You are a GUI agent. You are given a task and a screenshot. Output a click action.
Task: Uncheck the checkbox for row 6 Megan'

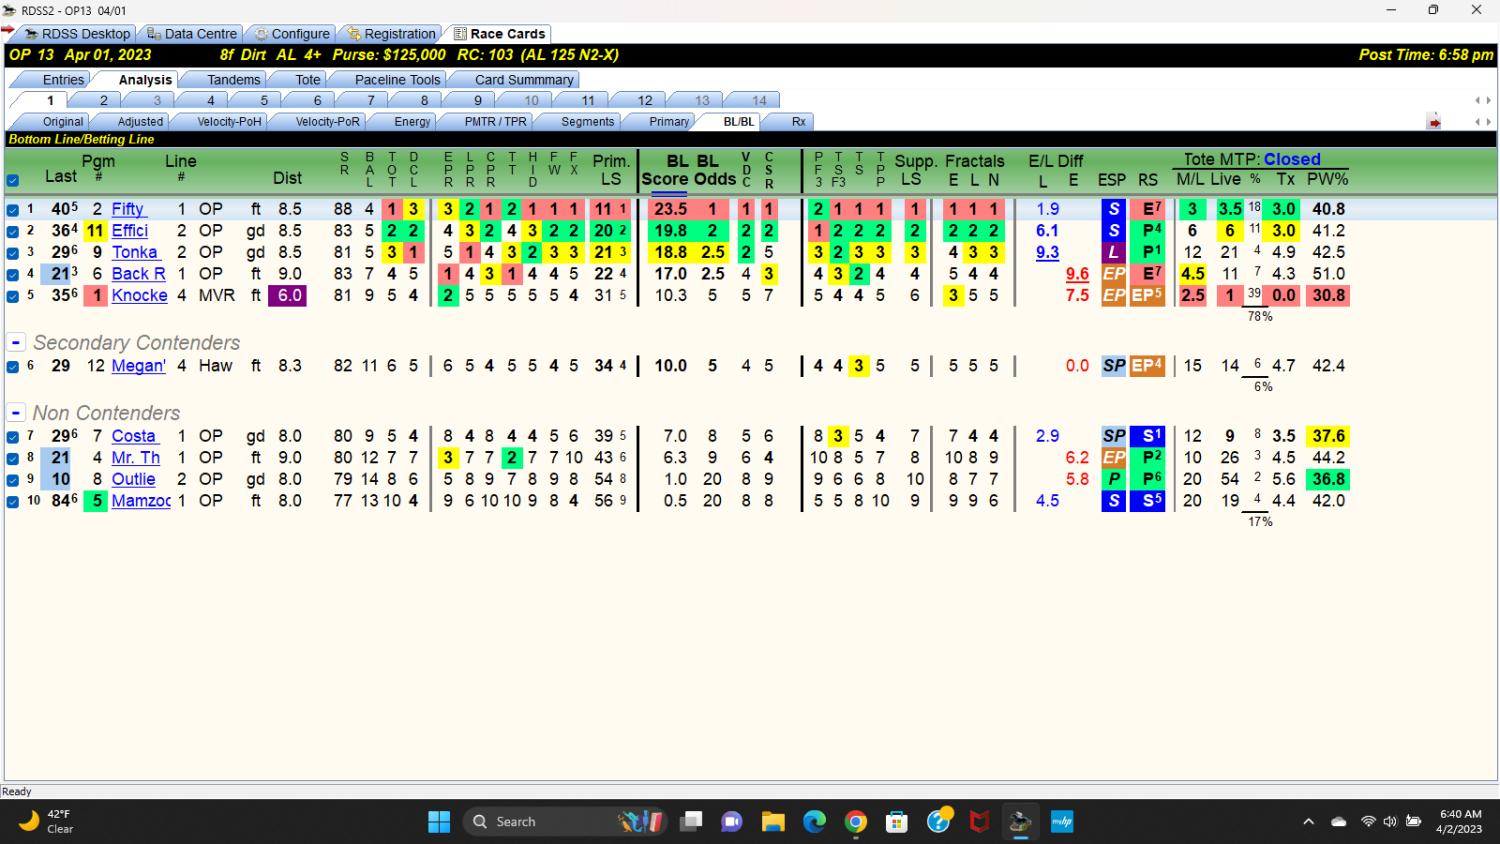coord(13,367)
